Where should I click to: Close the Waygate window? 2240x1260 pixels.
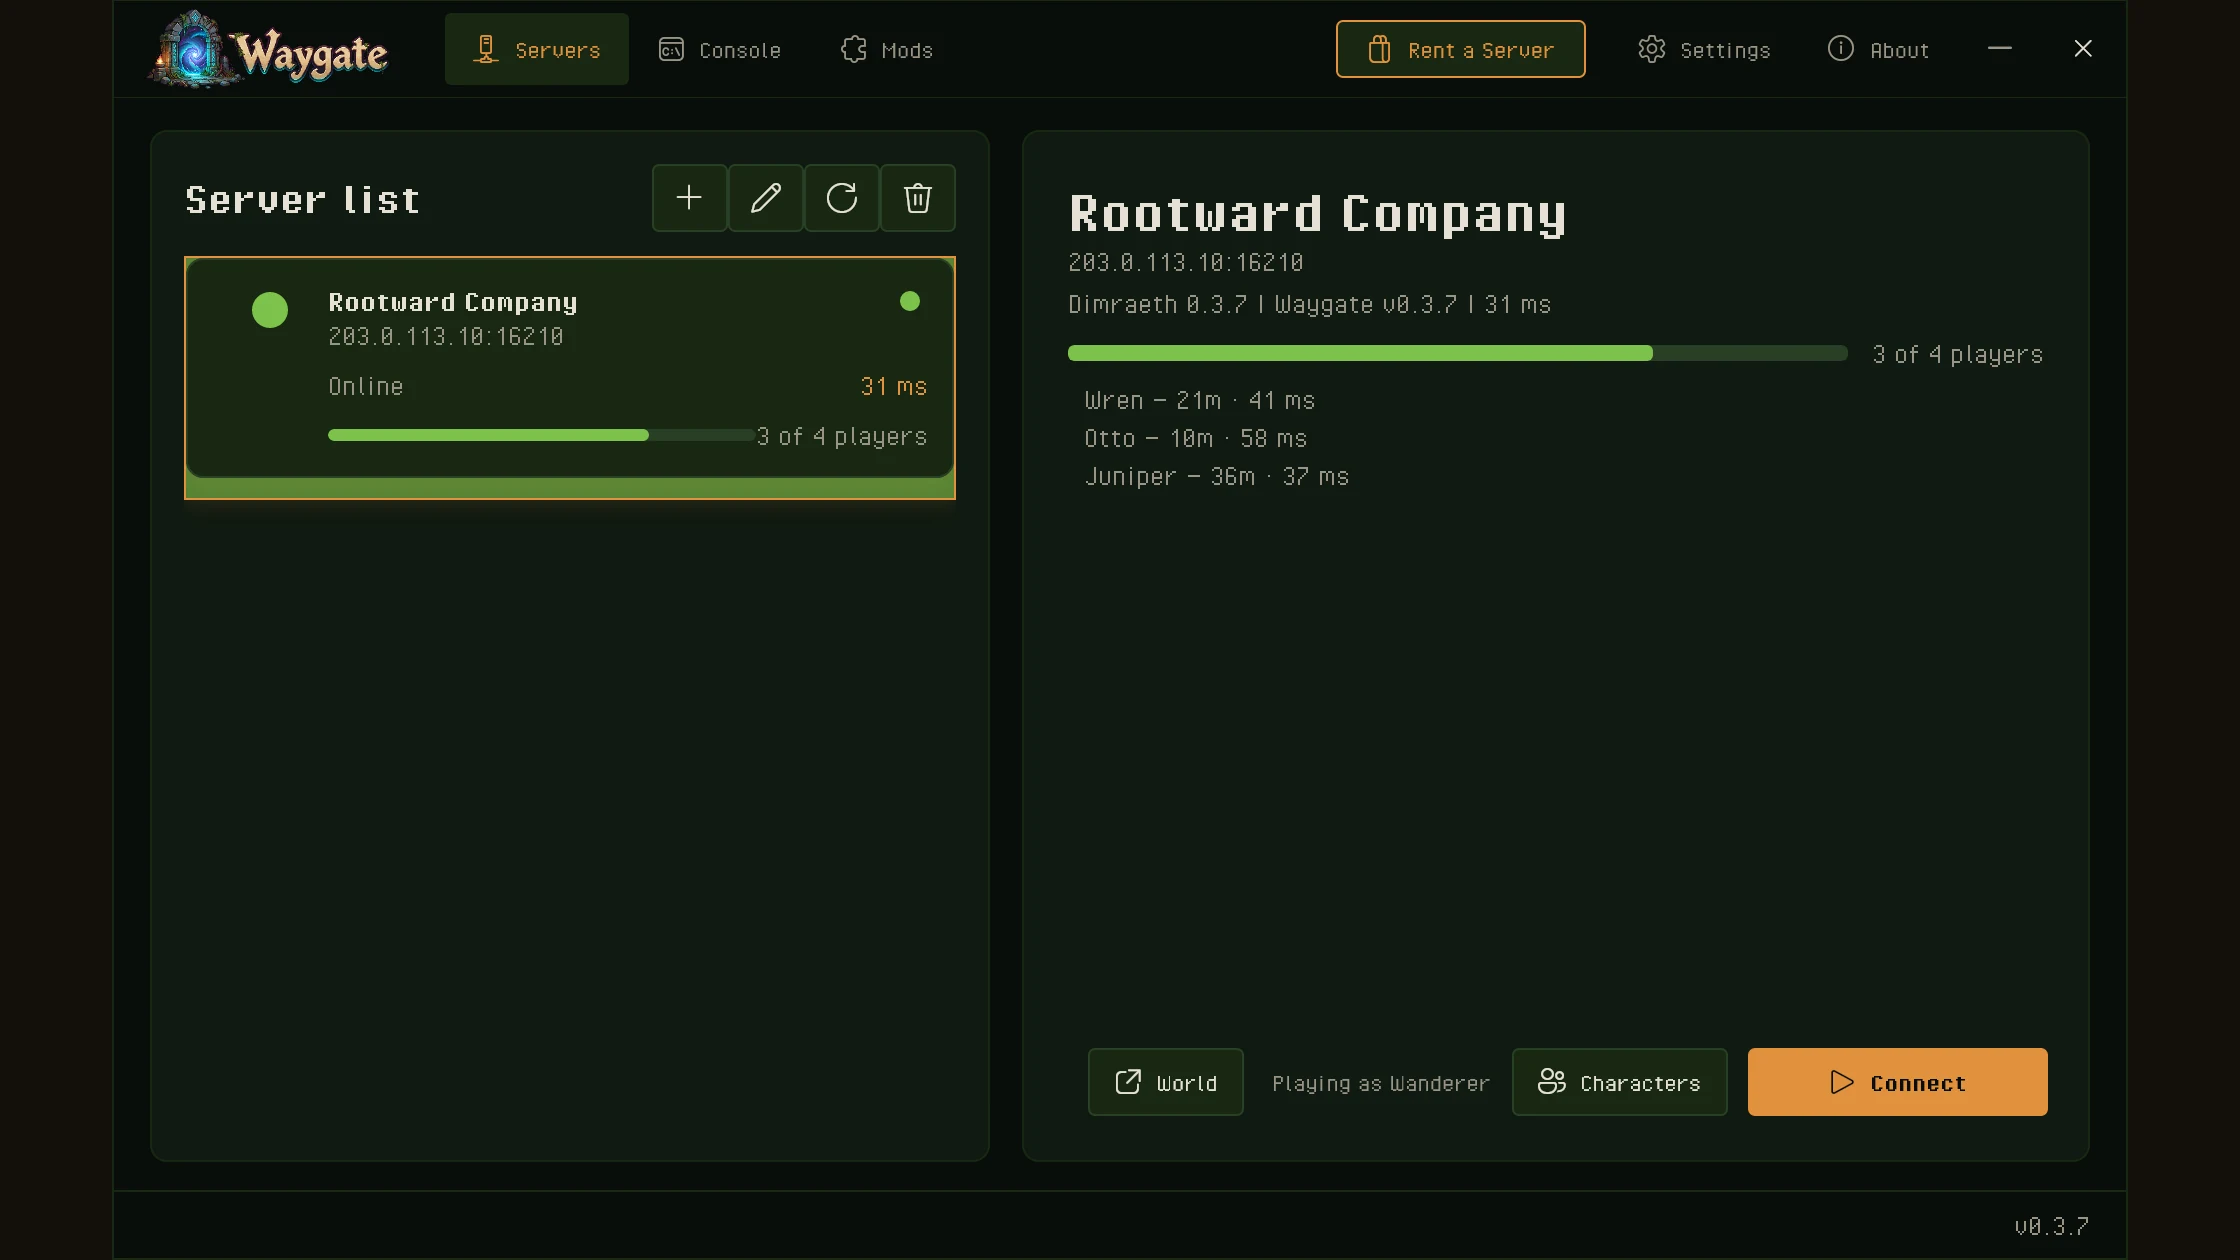pyautogui.click(x=2083, y=48)
